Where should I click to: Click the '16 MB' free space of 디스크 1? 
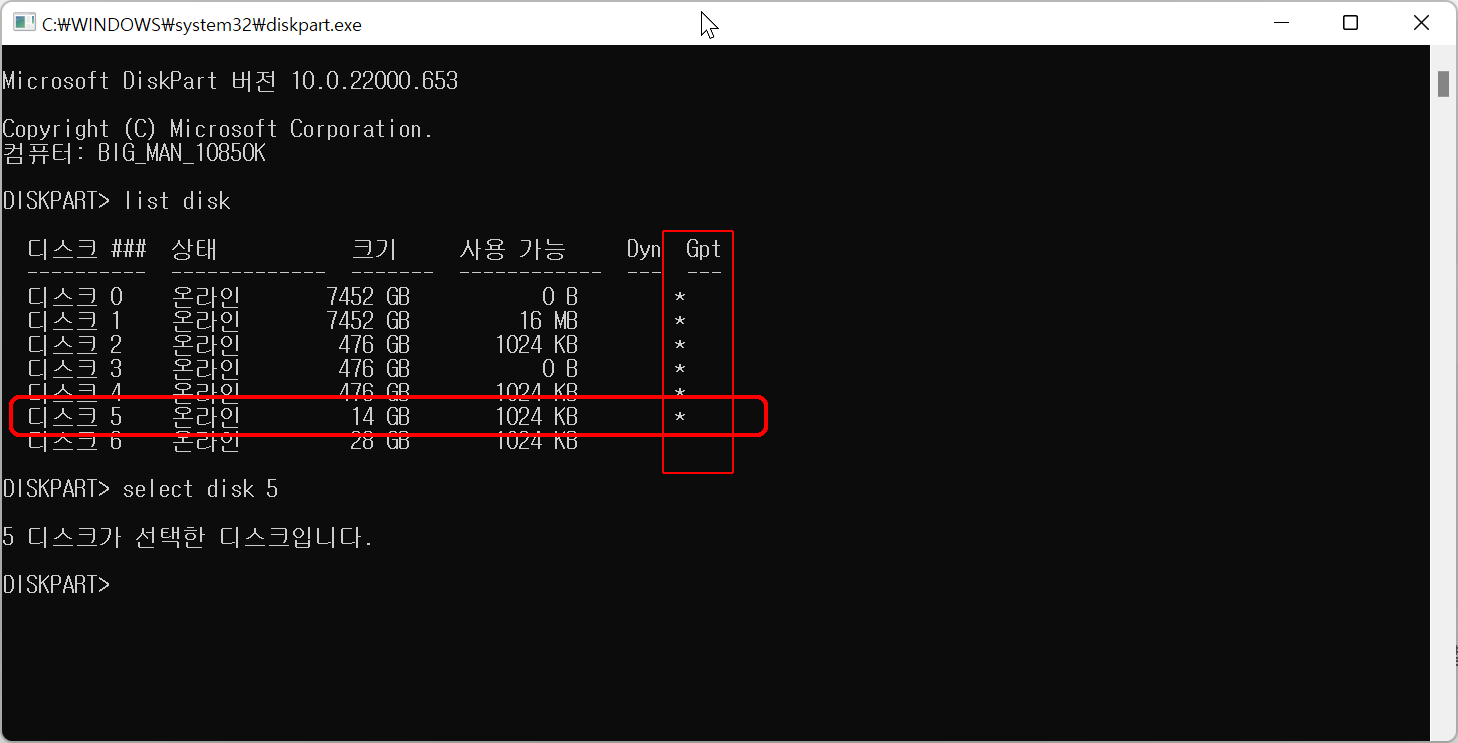click(x=548, y=321)
